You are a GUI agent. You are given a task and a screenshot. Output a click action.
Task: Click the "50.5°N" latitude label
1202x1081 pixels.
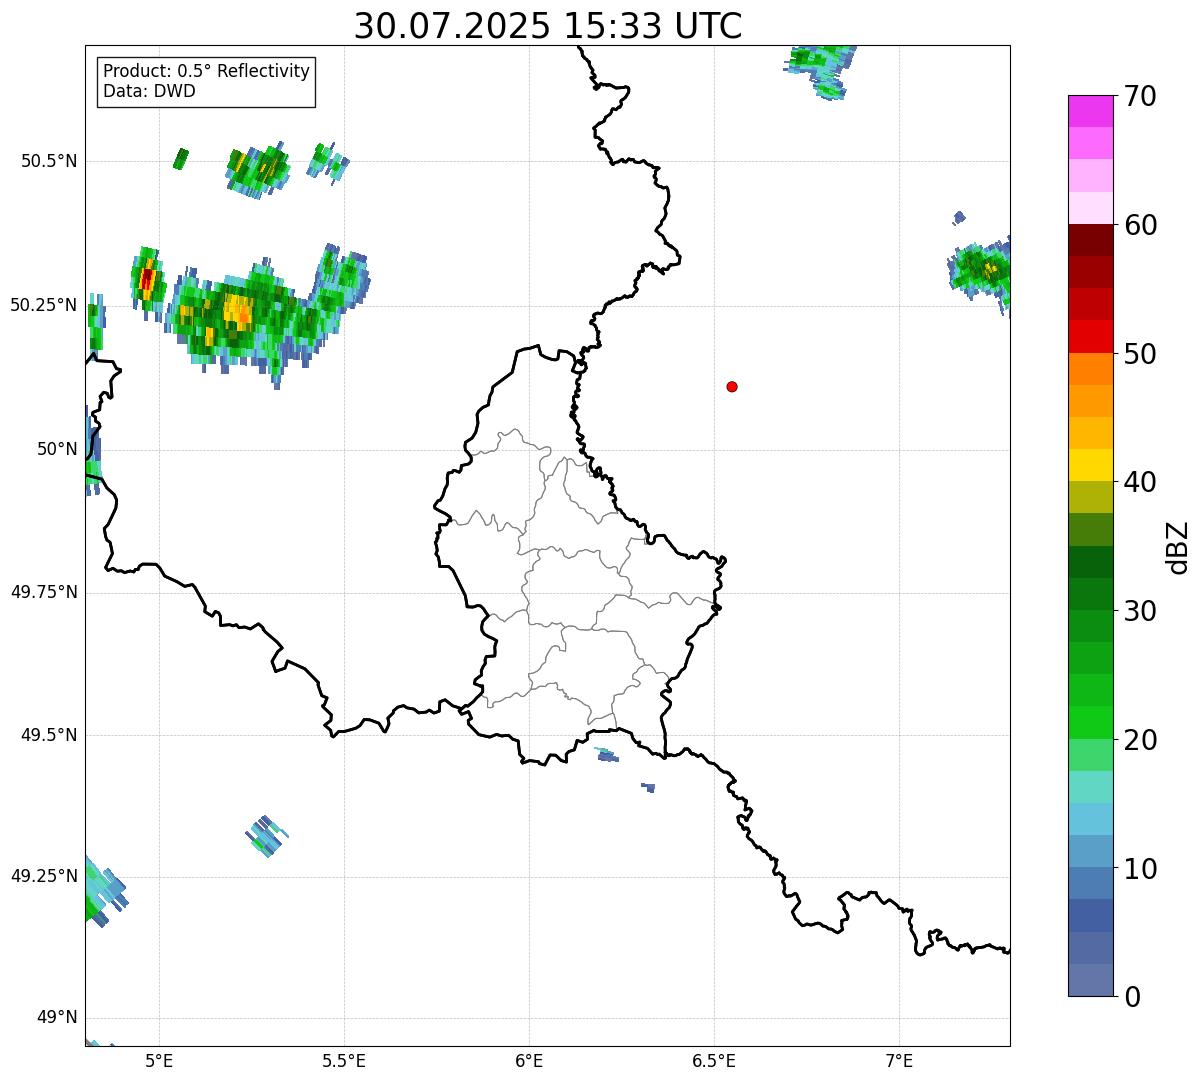(x=49, y=161)
